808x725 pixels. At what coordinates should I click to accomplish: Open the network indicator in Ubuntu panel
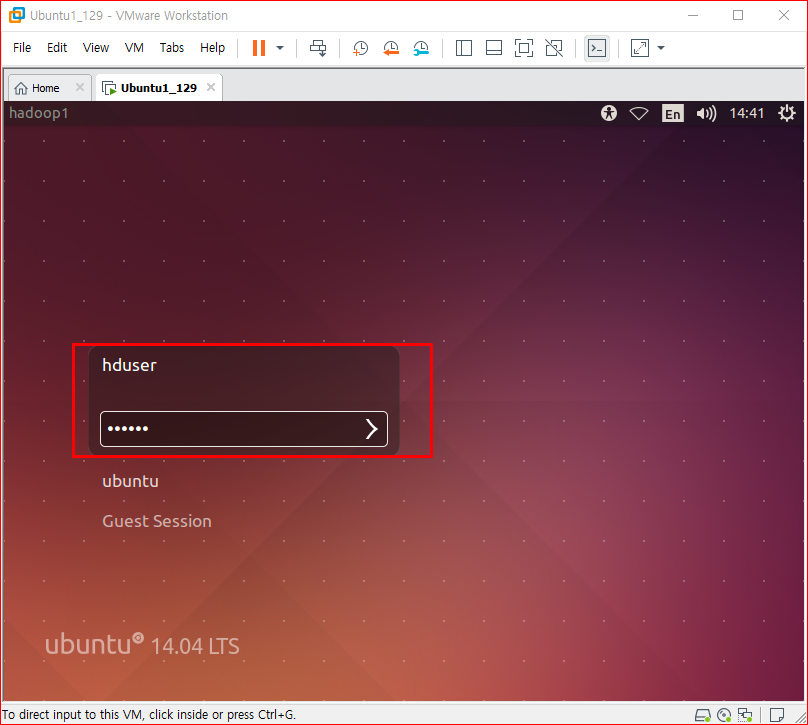tap(639, 113)
